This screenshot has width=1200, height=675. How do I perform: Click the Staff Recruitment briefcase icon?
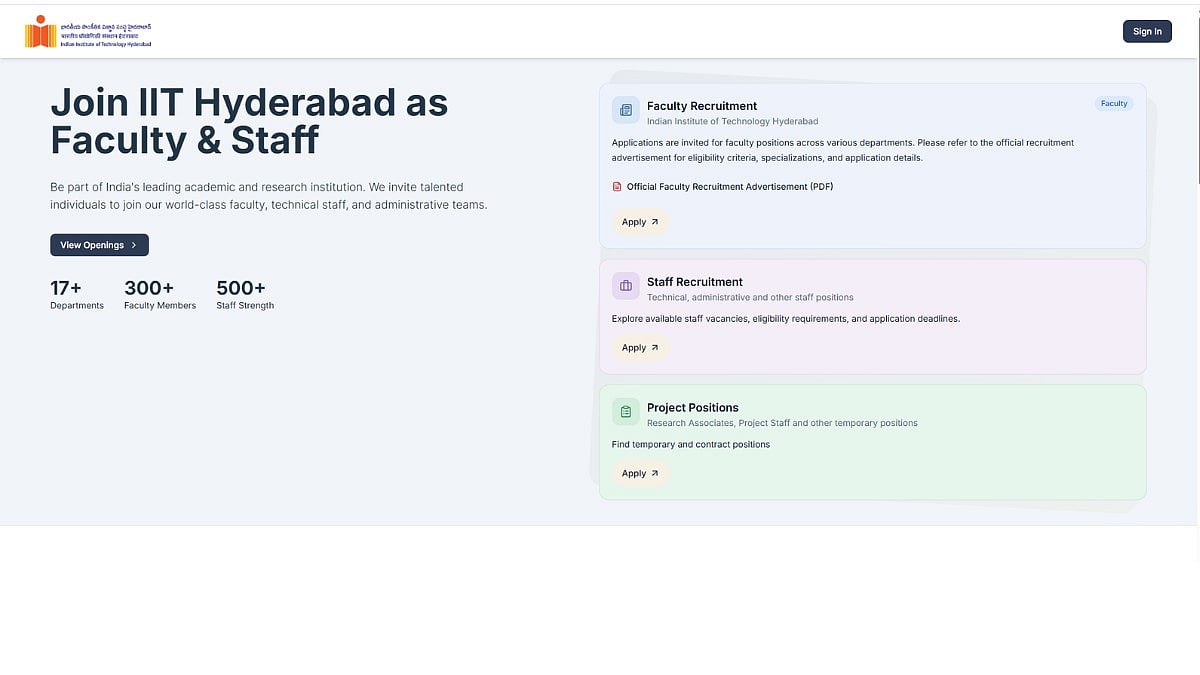626,286
